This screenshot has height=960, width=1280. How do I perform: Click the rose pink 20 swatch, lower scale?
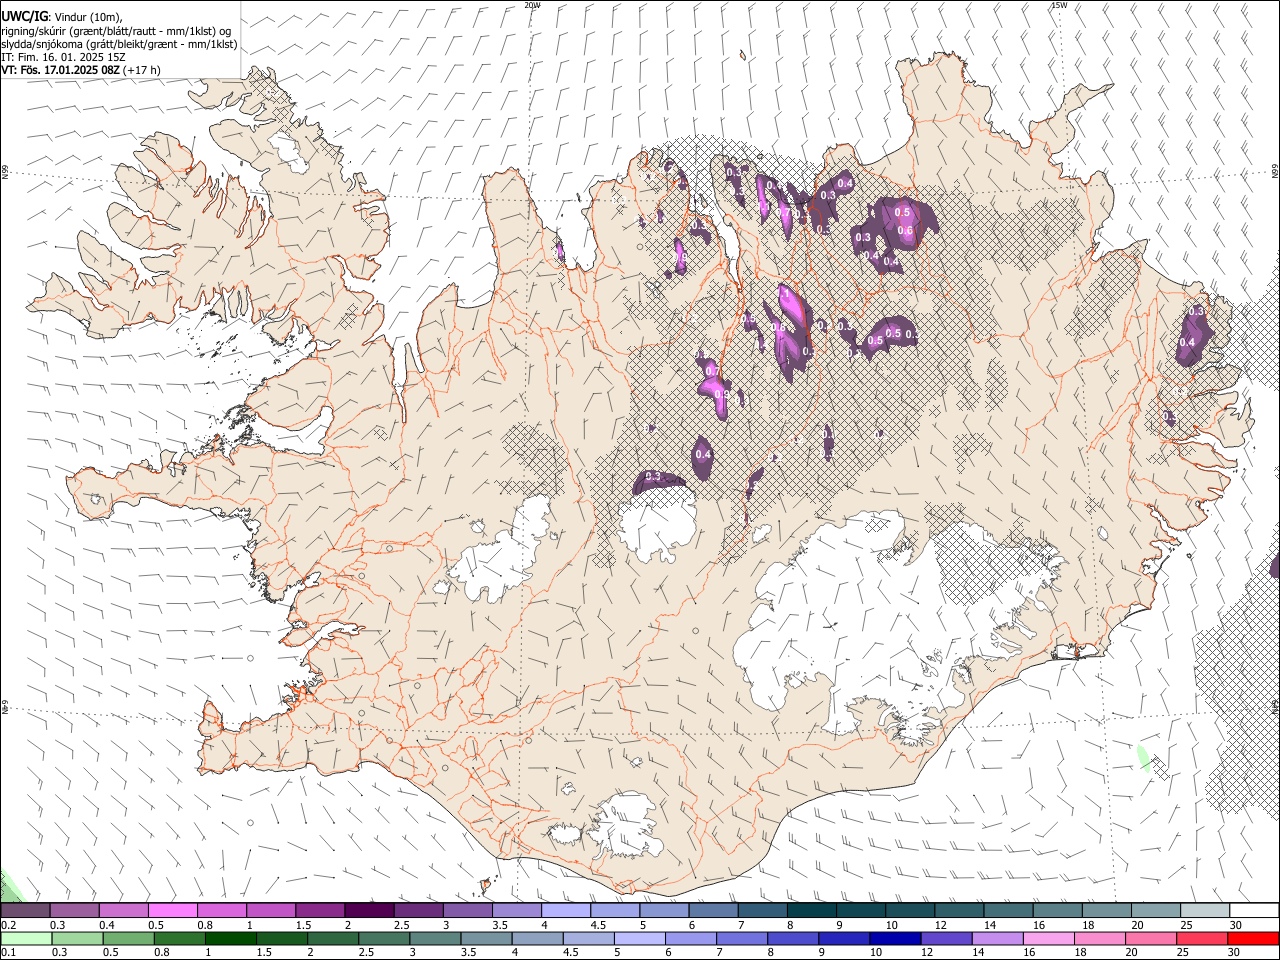1151,938
